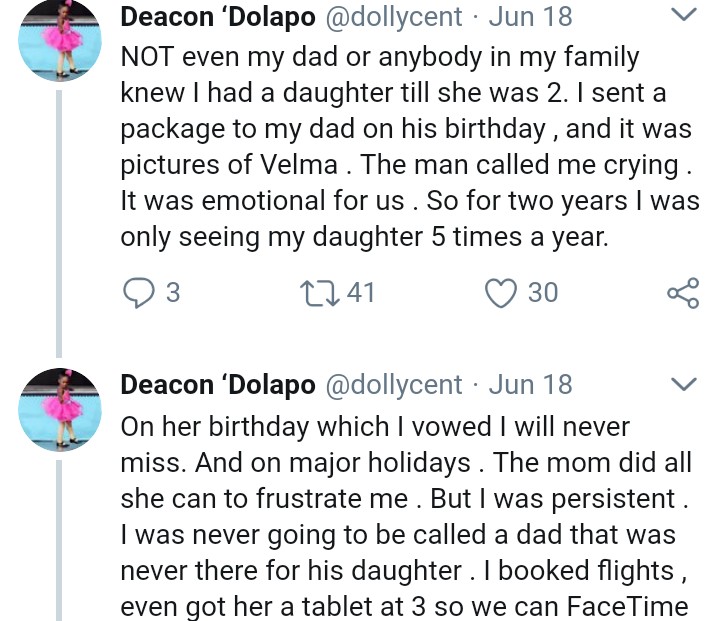Open Deacon 'Dolapo name on first tweet
720x621 pixels.
tap(218, 16)
